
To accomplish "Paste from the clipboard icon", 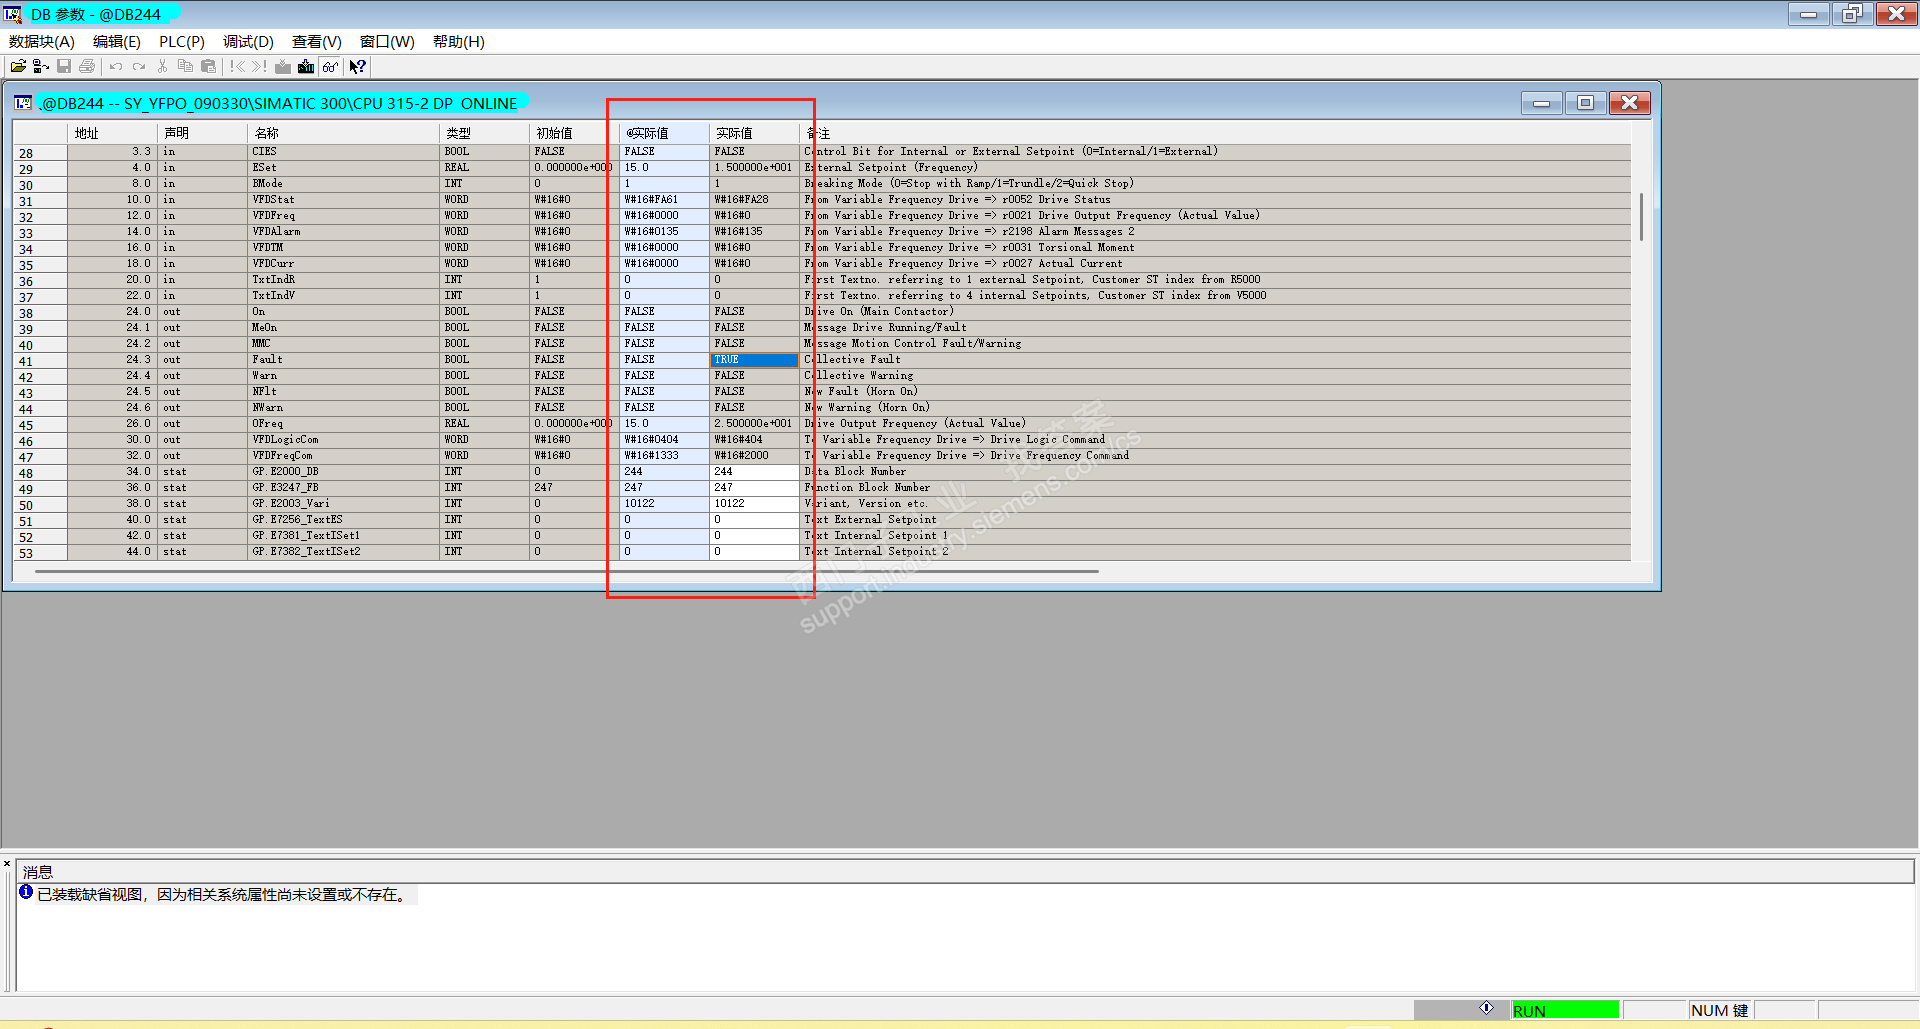I will (208, 67).
